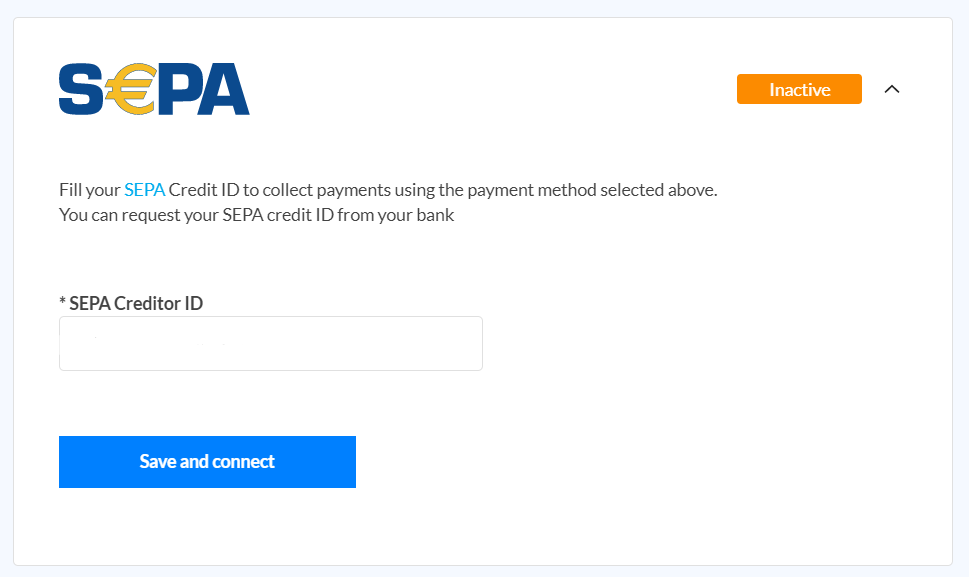The height and width of the screenshot is (577, 969).
Task: Select the blue euro-styled SEPA brand icon
Action: point(154,89)
